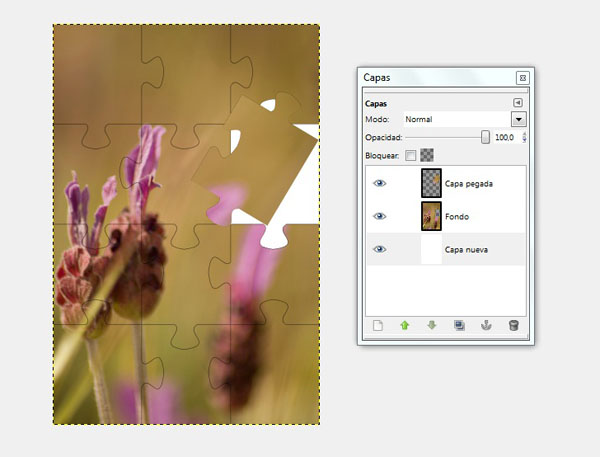This screenshot has width=600, height=457.
Task: Select the 'Fondo' layer name
Action: [457, 217]
